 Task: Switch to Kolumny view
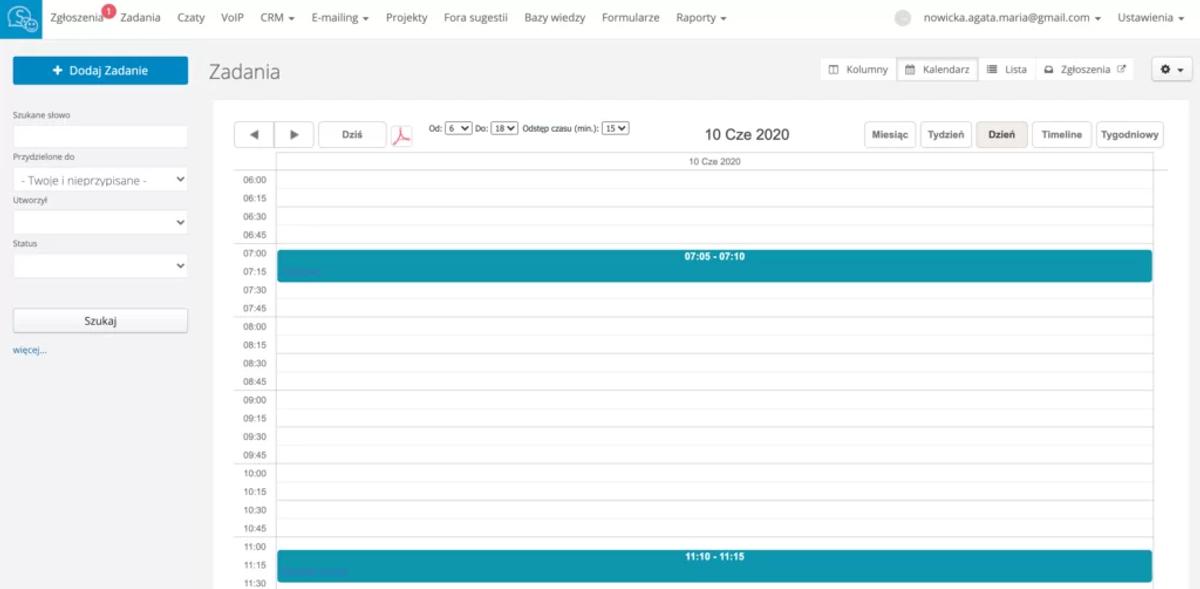(x=858, y=69)
